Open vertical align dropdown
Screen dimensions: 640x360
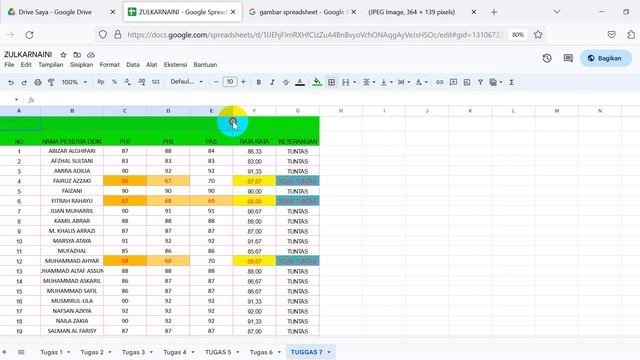tap(386, 82)
